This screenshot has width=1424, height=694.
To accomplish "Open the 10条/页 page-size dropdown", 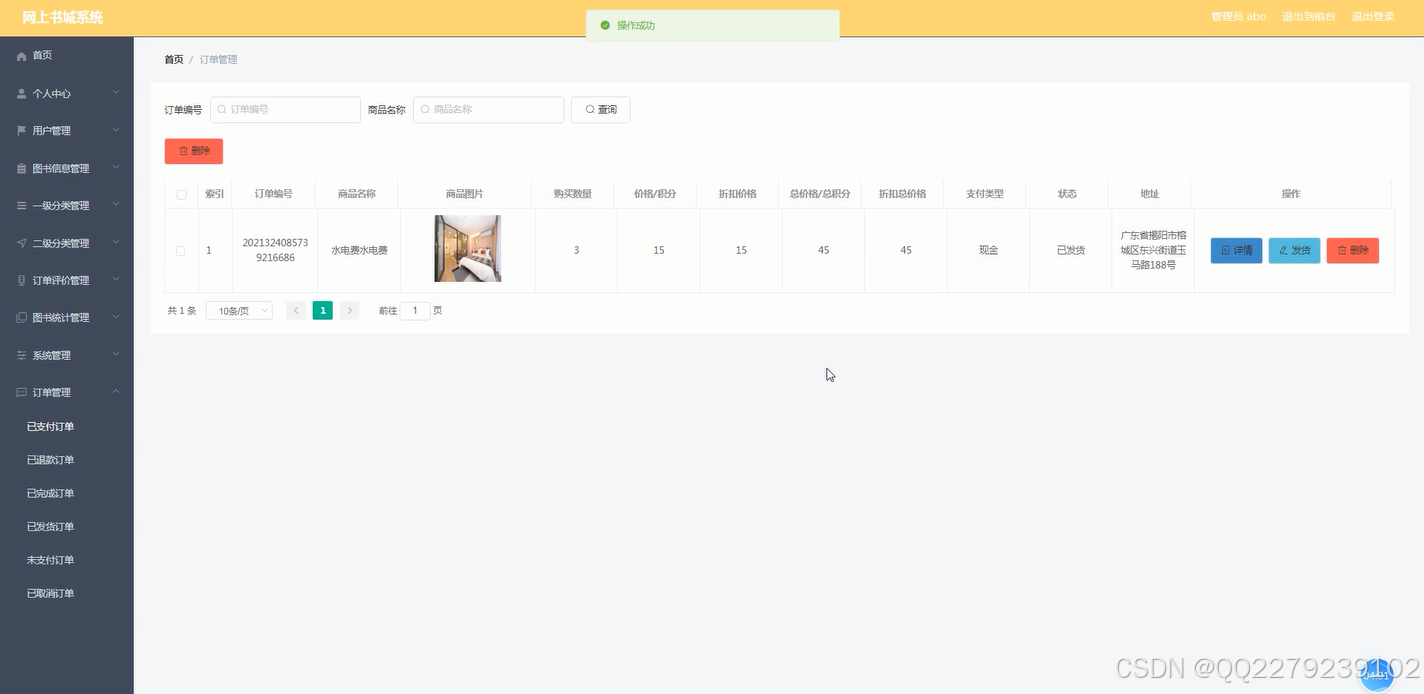I will pos(238,310).
